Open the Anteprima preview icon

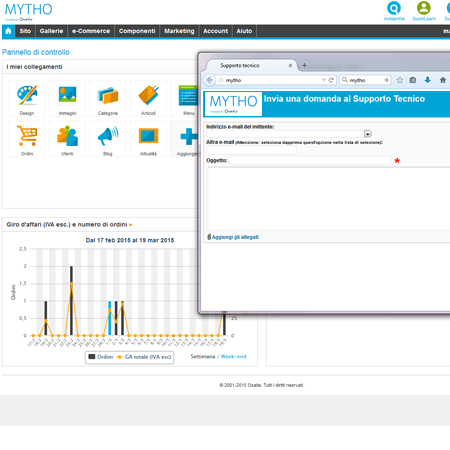click(x=394, y=8)
